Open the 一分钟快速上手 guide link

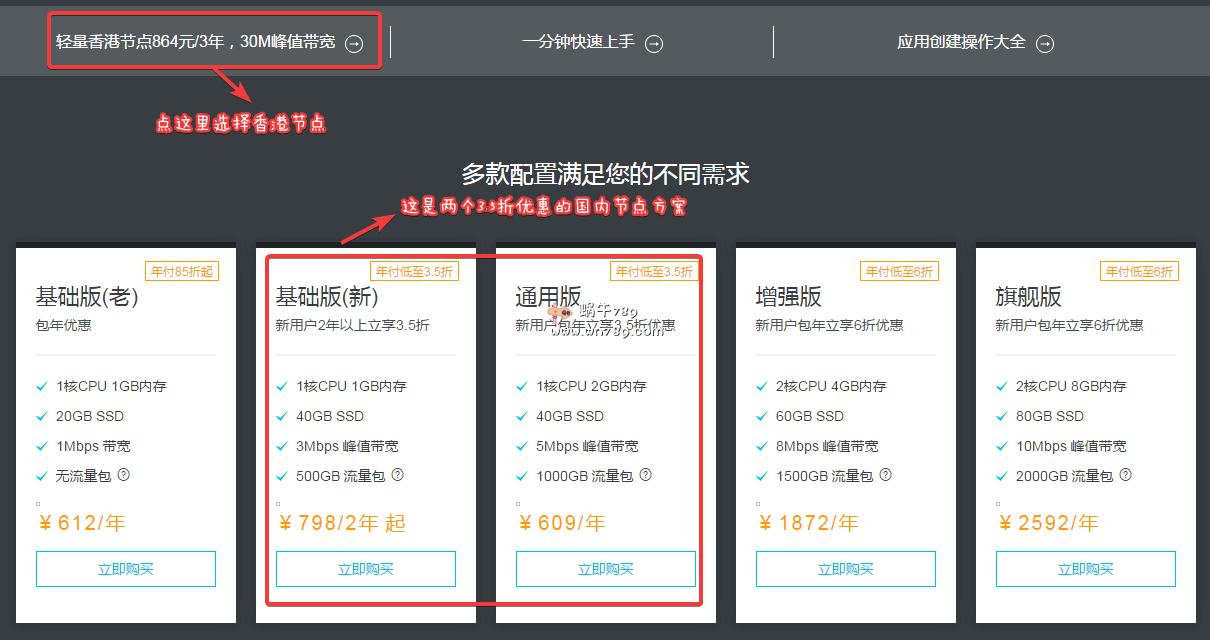578,42
